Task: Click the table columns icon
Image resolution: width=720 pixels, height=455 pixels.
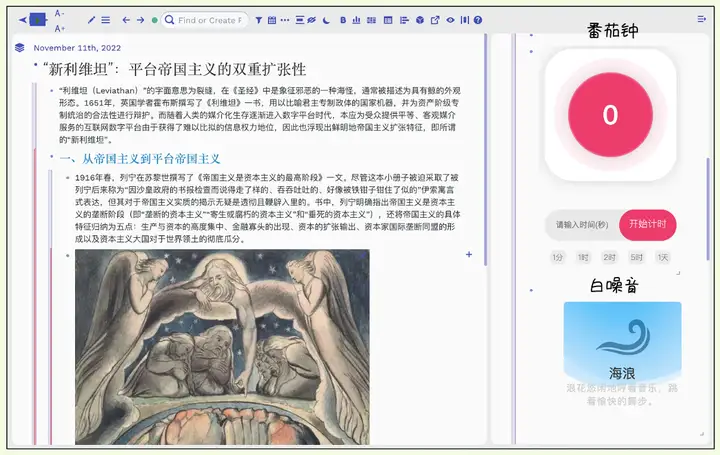Action: tap(388, 20)
